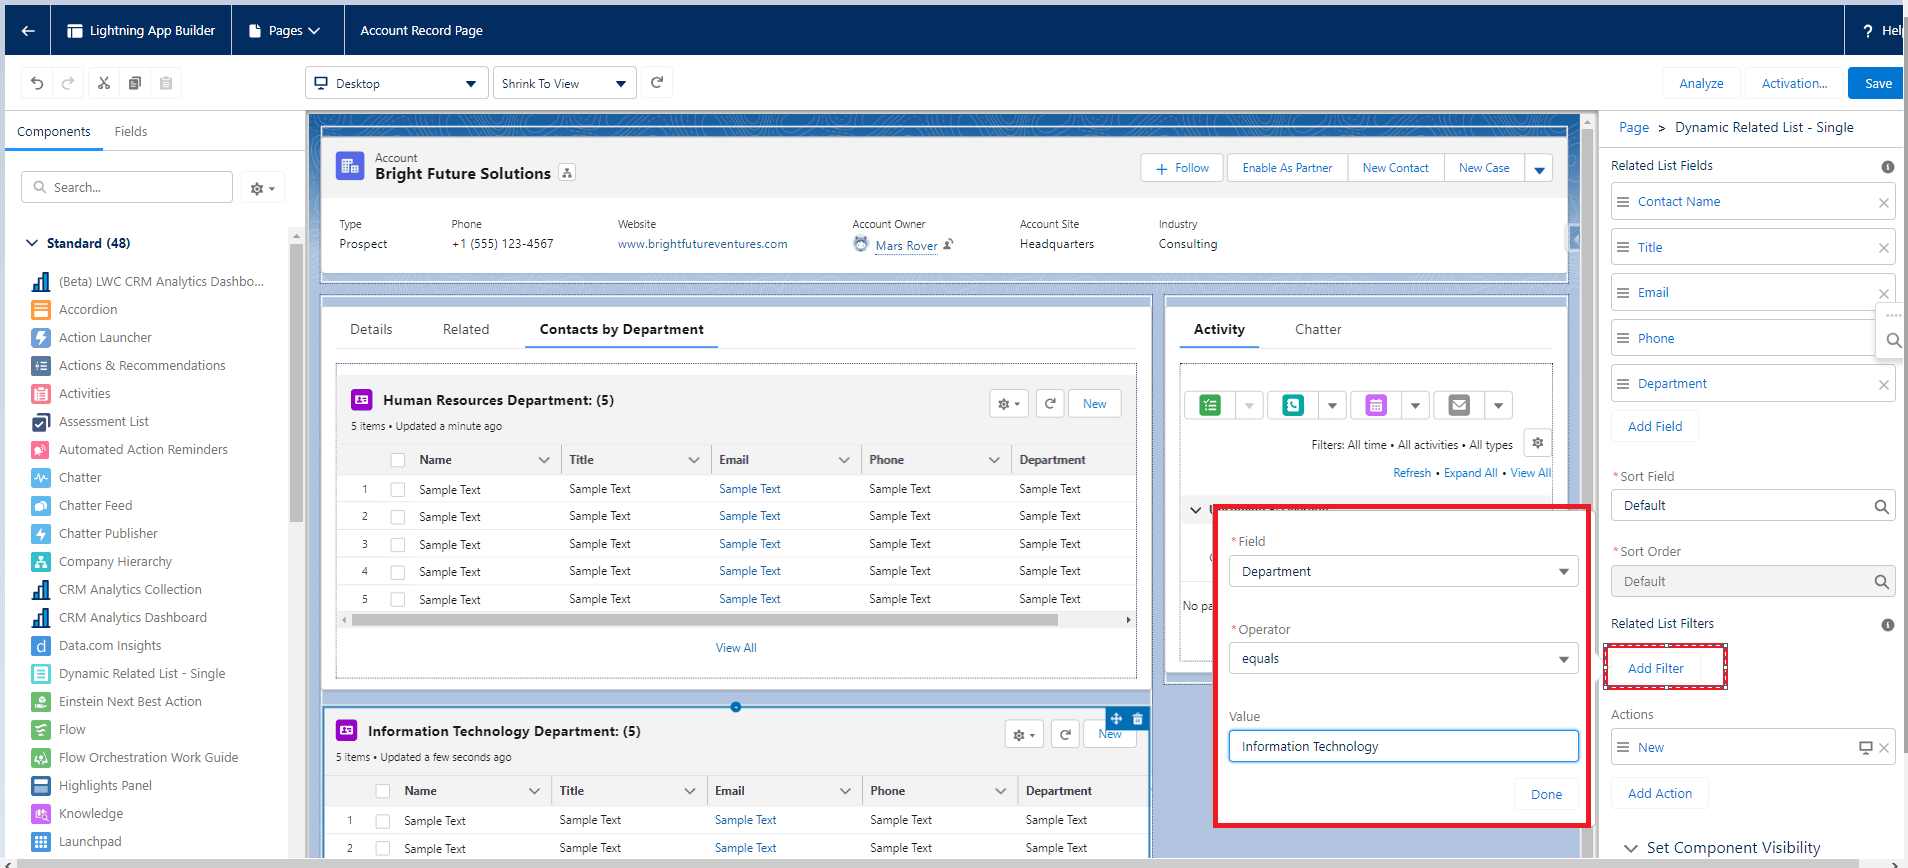This screenshot has width=1908, height=868.
Task: Open activity timeline filter gear
Action: point(1538,443)
